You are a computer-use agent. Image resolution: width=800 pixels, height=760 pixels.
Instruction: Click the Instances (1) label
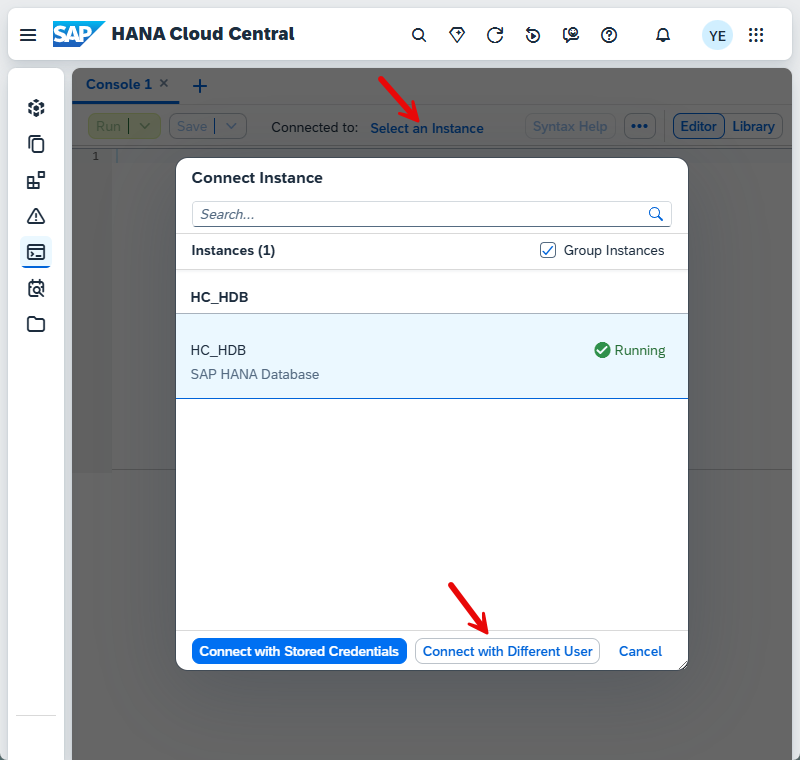pyautogui.click(x=233, y=250)
